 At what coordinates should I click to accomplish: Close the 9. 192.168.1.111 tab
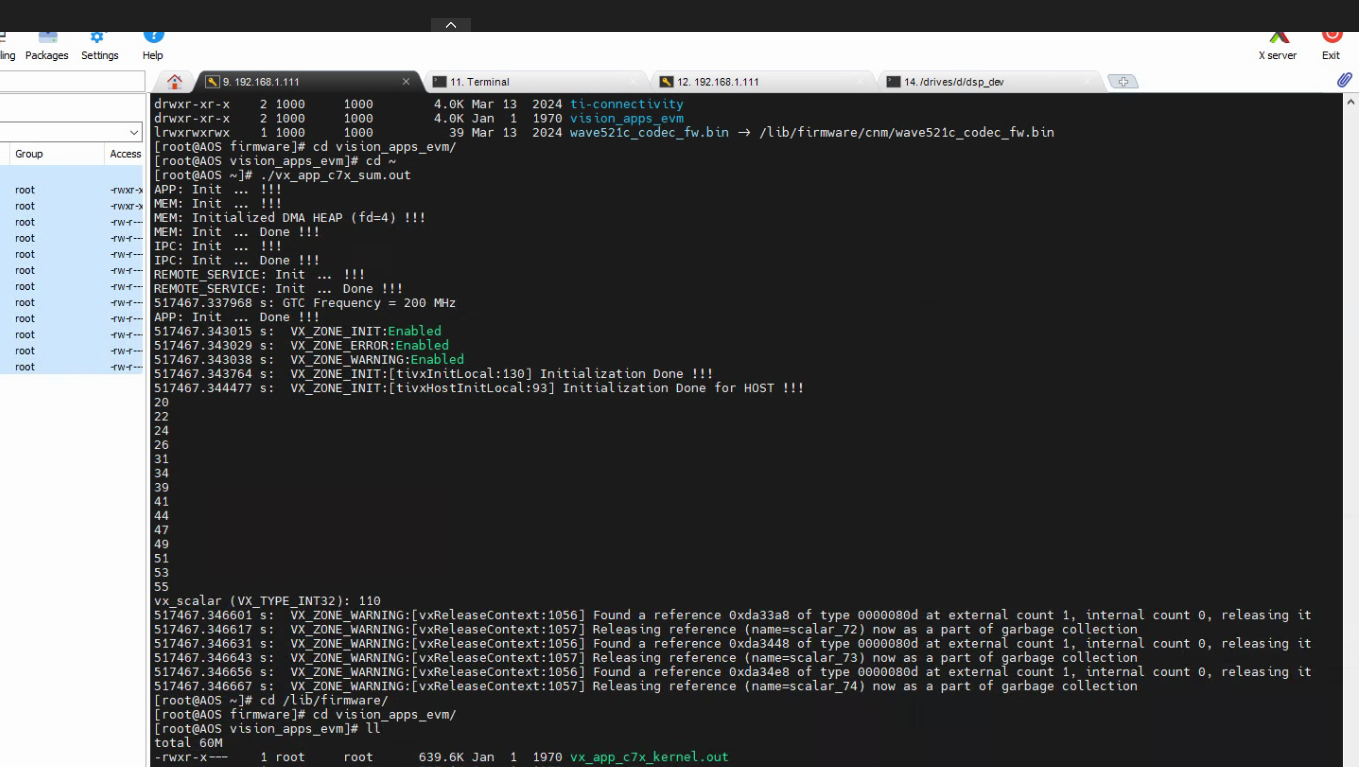(x=406, y=82)
